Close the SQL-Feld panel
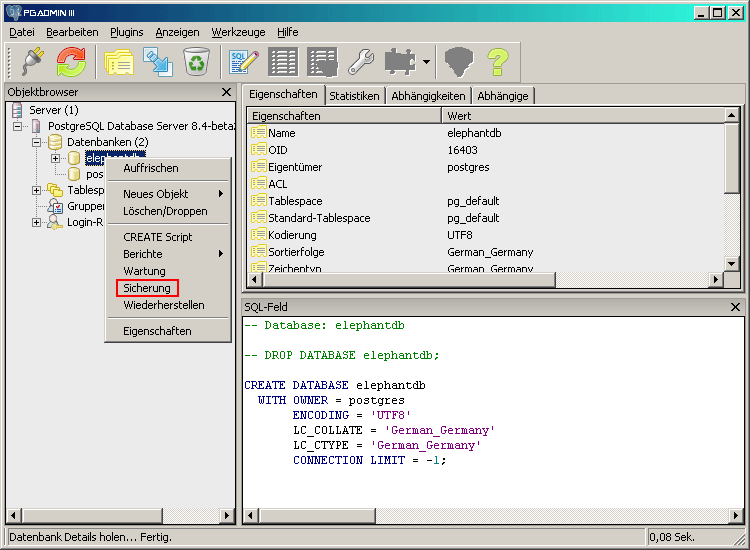 736,307
